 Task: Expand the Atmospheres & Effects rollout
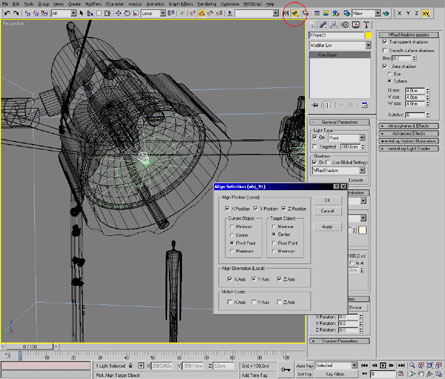[x=409, y=126]
